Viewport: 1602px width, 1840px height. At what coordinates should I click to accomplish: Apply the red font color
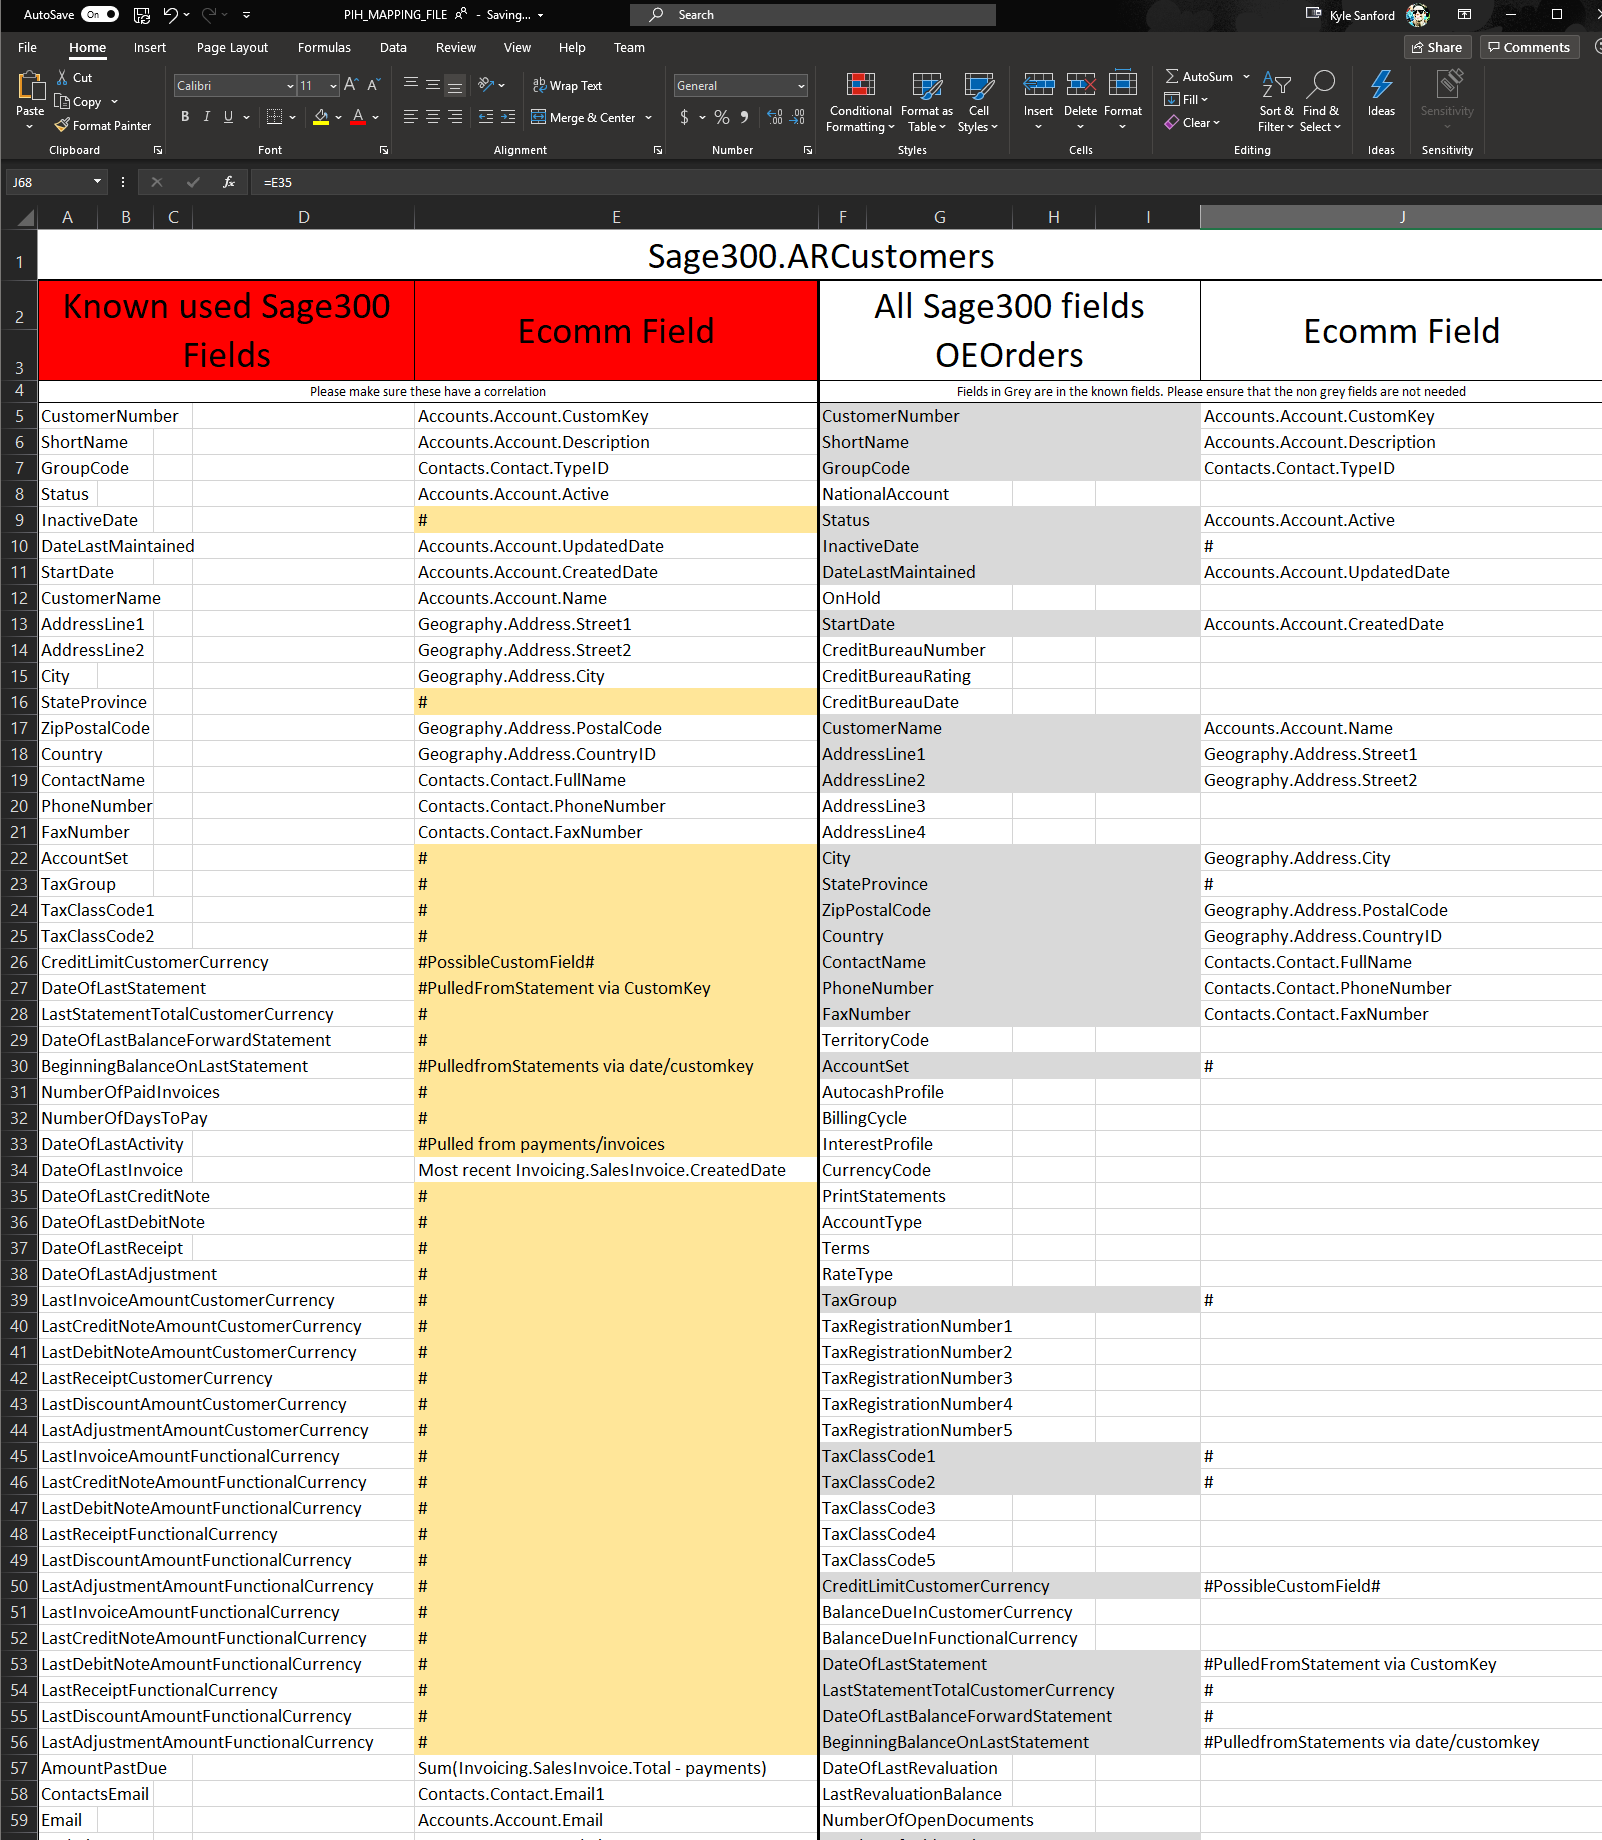coord(358,117)
